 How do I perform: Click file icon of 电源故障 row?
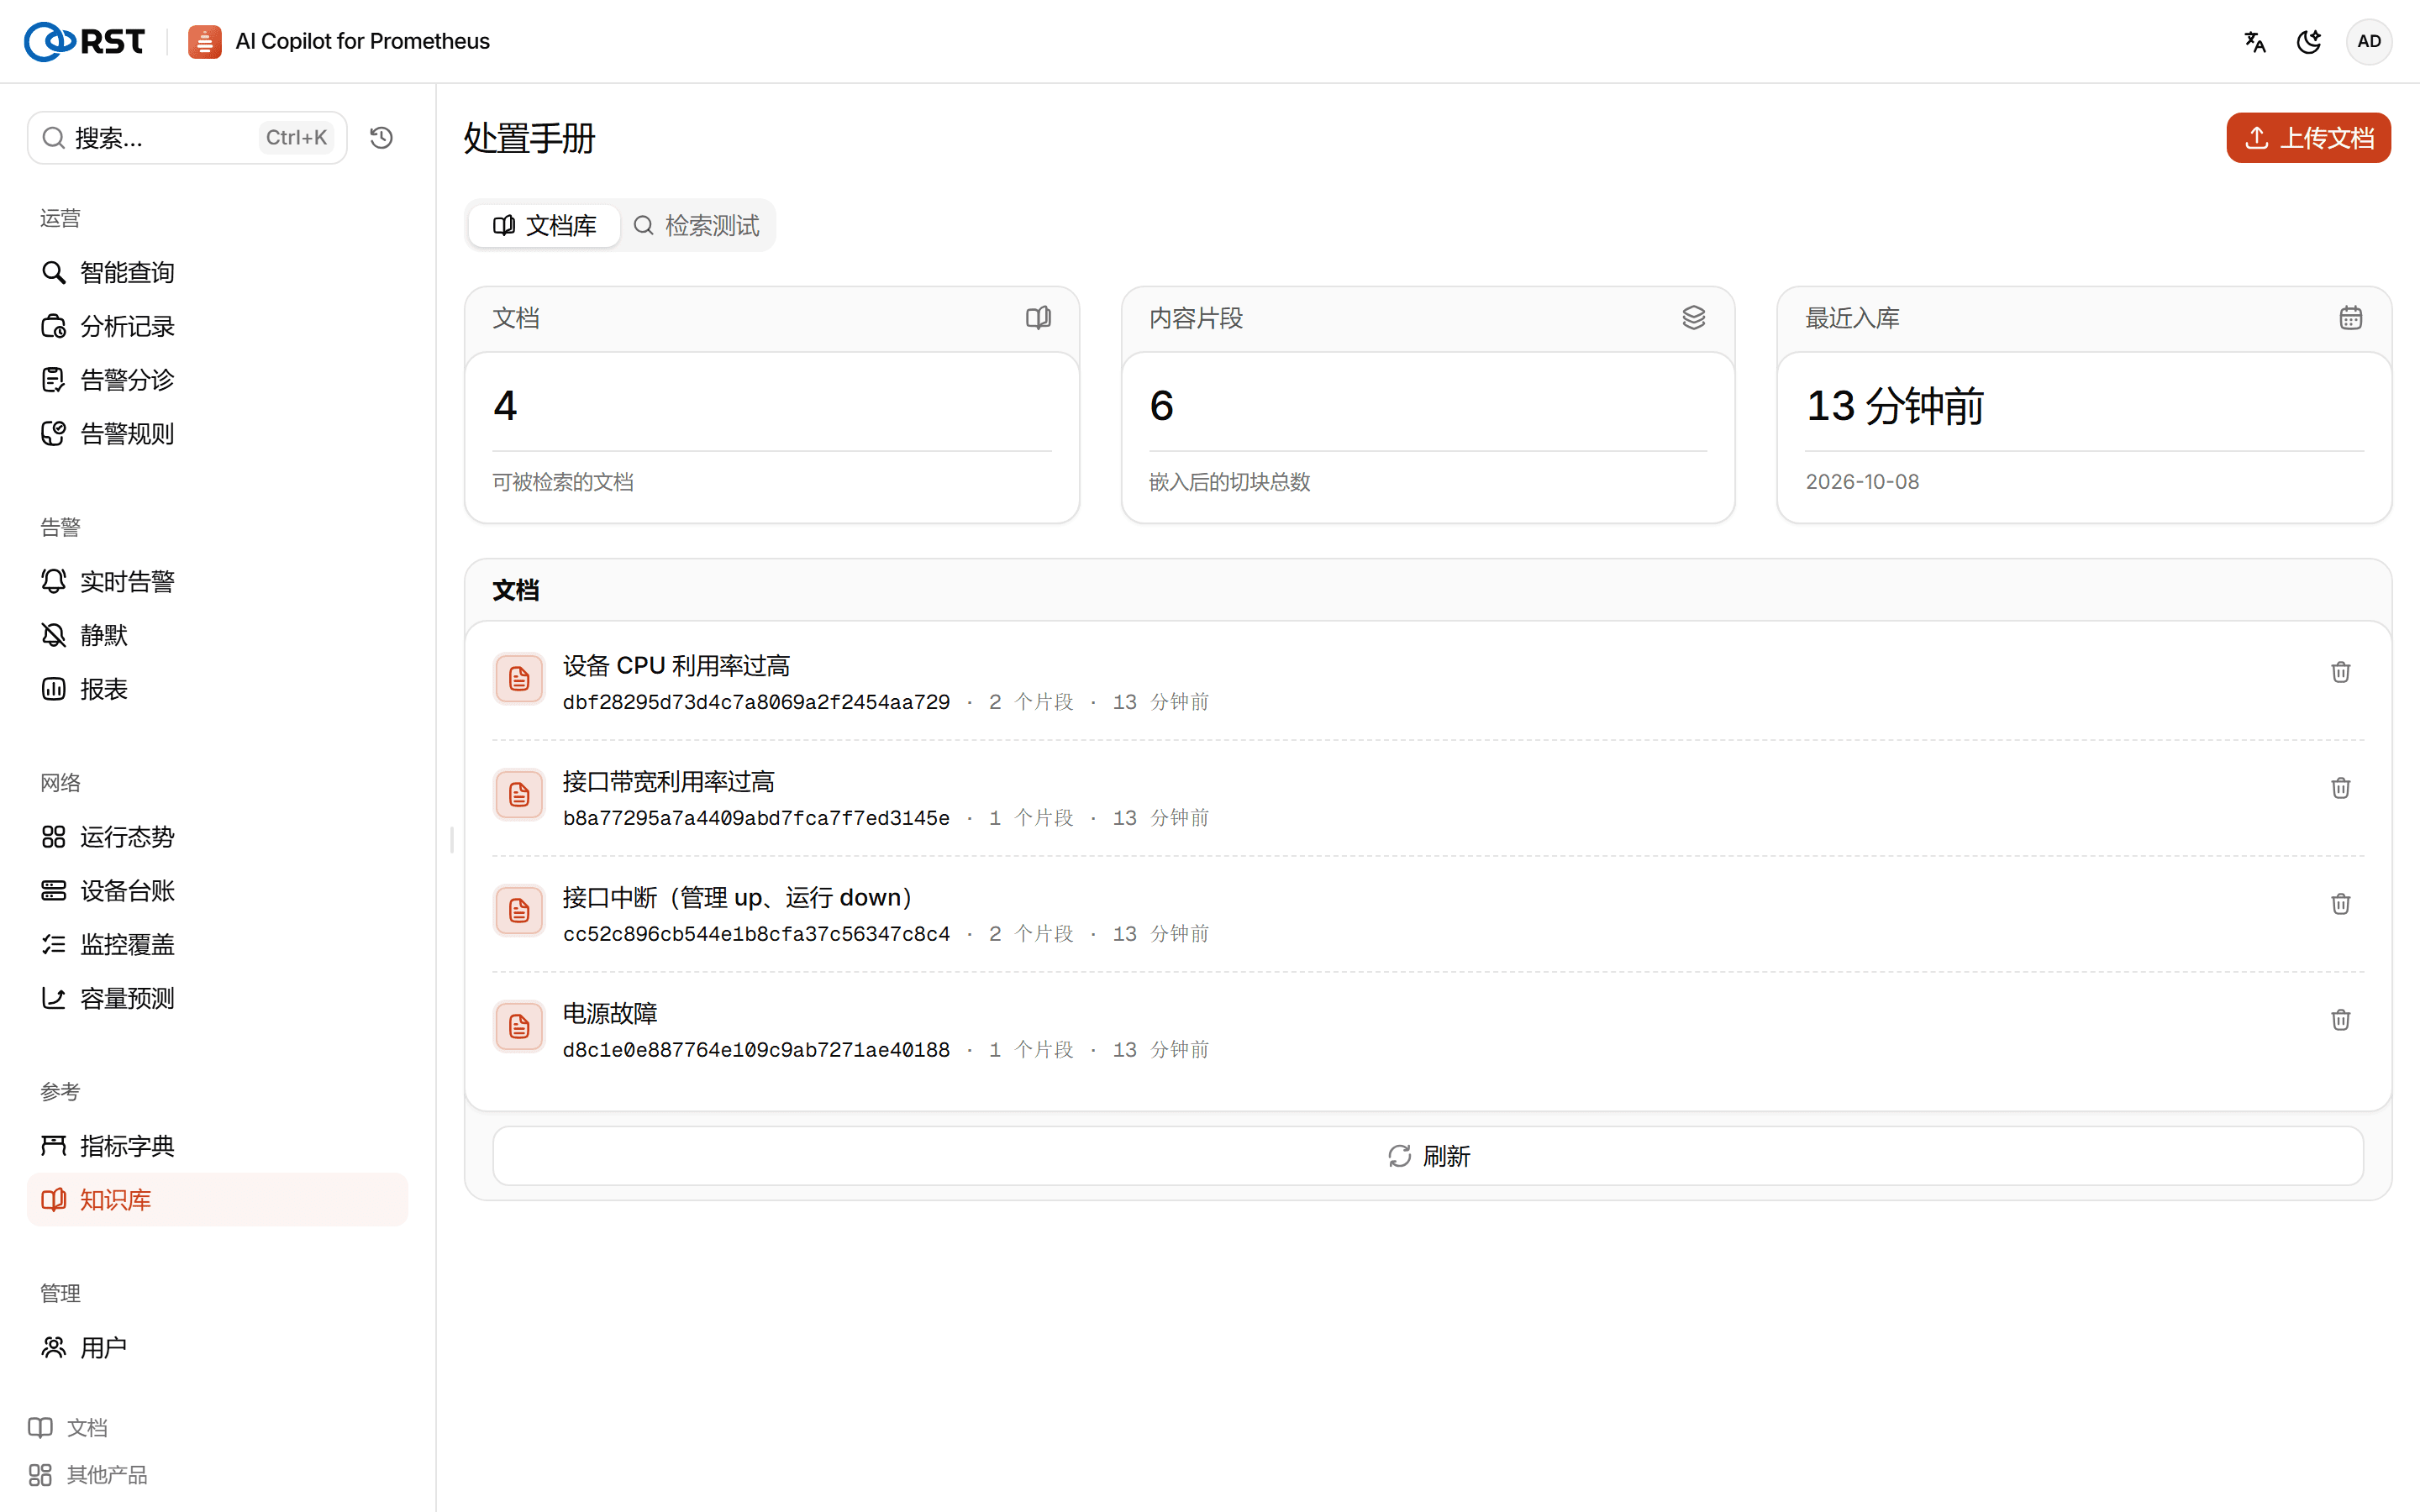[519, 1027]
